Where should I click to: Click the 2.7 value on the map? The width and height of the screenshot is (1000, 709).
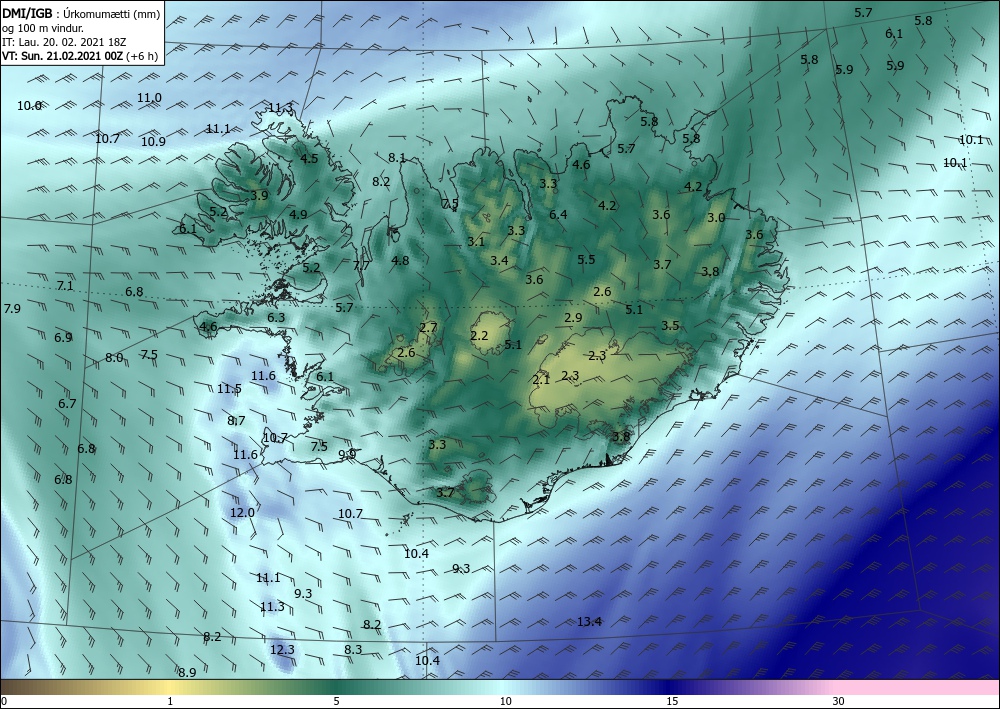429,328
